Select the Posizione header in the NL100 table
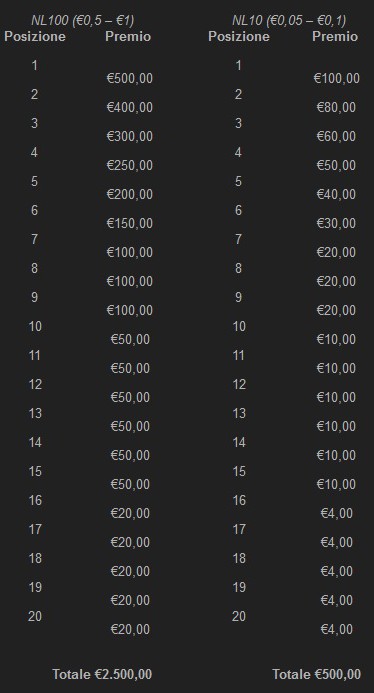 tap(35, 36)
